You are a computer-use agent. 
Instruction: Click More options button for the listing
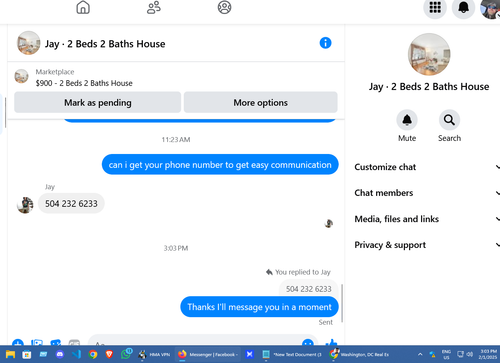(261, 103)
